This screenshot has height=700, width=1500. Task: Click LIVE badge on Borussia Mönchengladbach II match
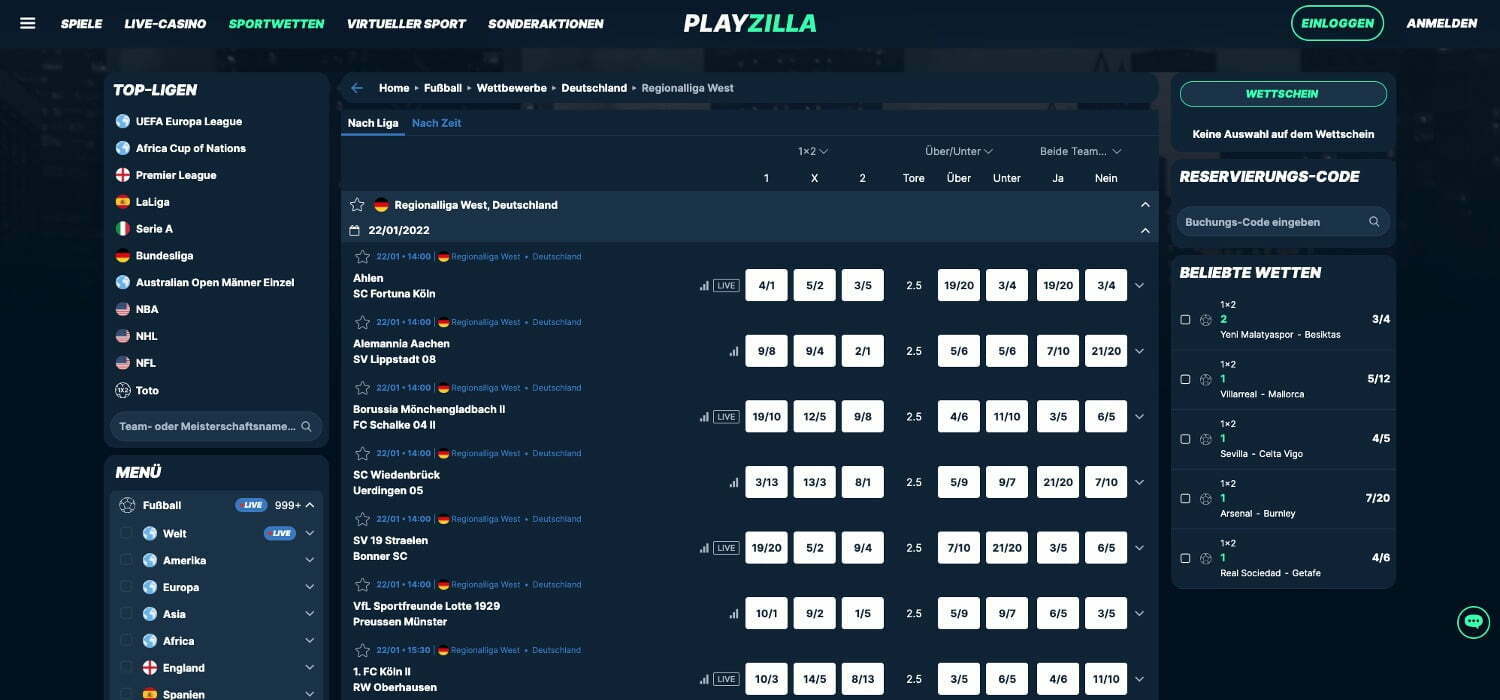726,417
